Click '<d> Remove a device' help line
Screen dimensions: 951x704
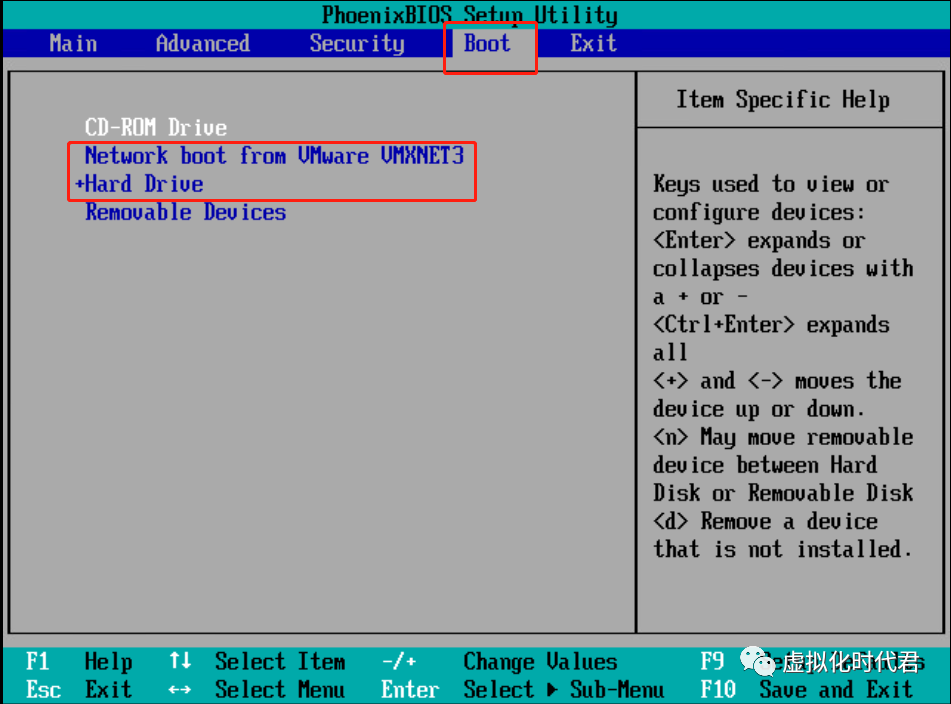[x=765, y=521]
